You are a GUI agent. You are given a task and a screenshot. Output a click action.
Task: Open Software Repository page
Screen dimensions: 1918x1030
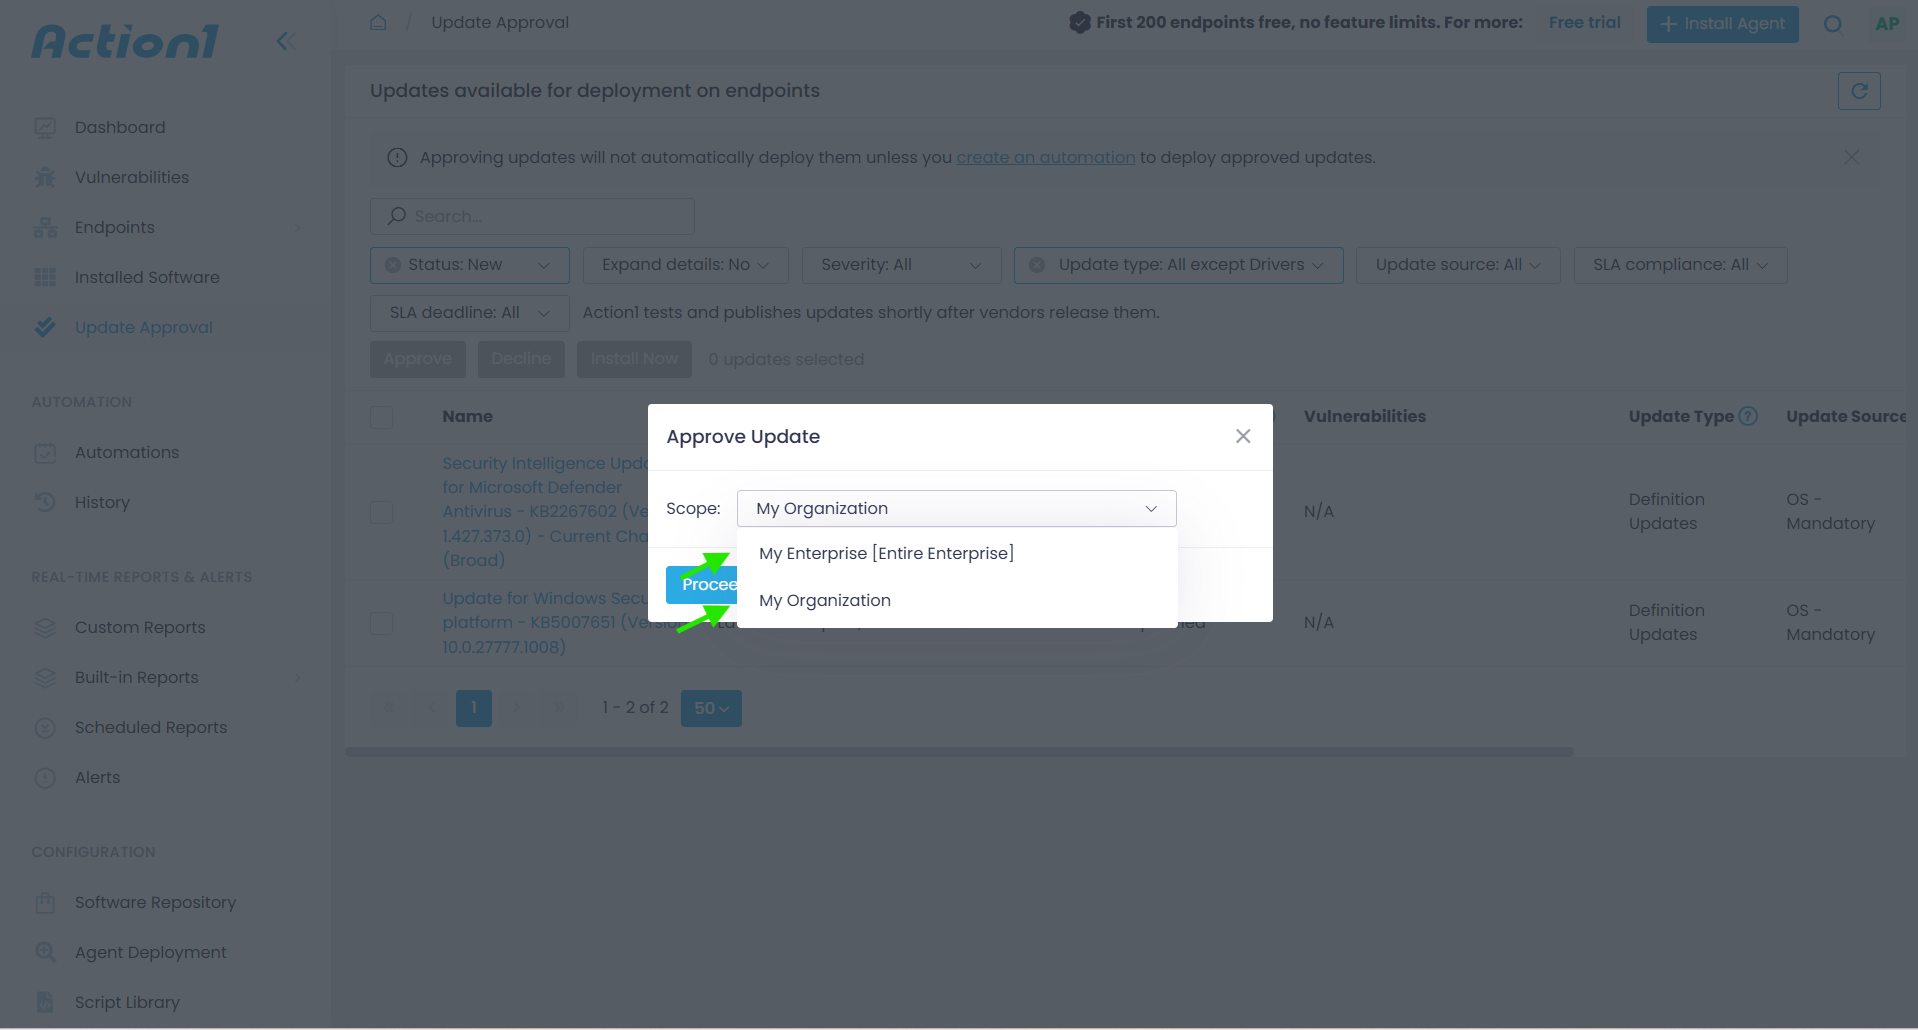click(155, 902)
